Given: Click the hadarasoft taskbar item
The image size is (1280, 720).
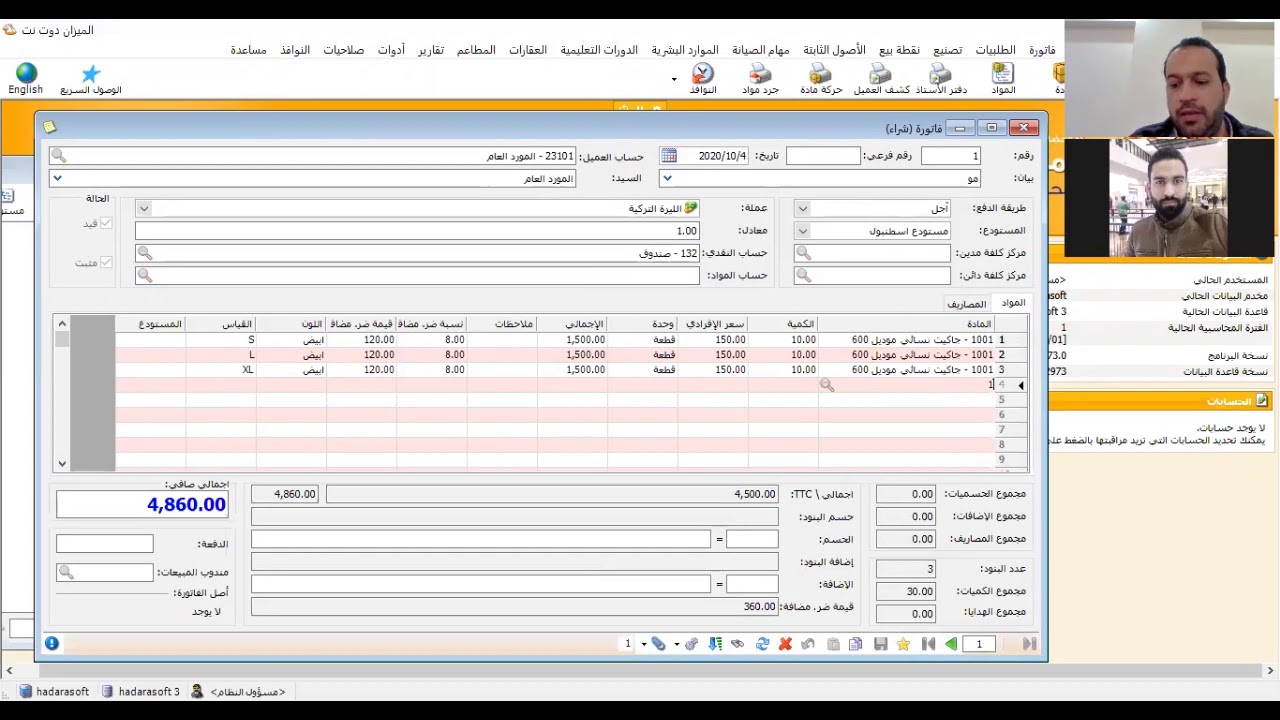Looking at the screenshot, I should coord(55,692).
